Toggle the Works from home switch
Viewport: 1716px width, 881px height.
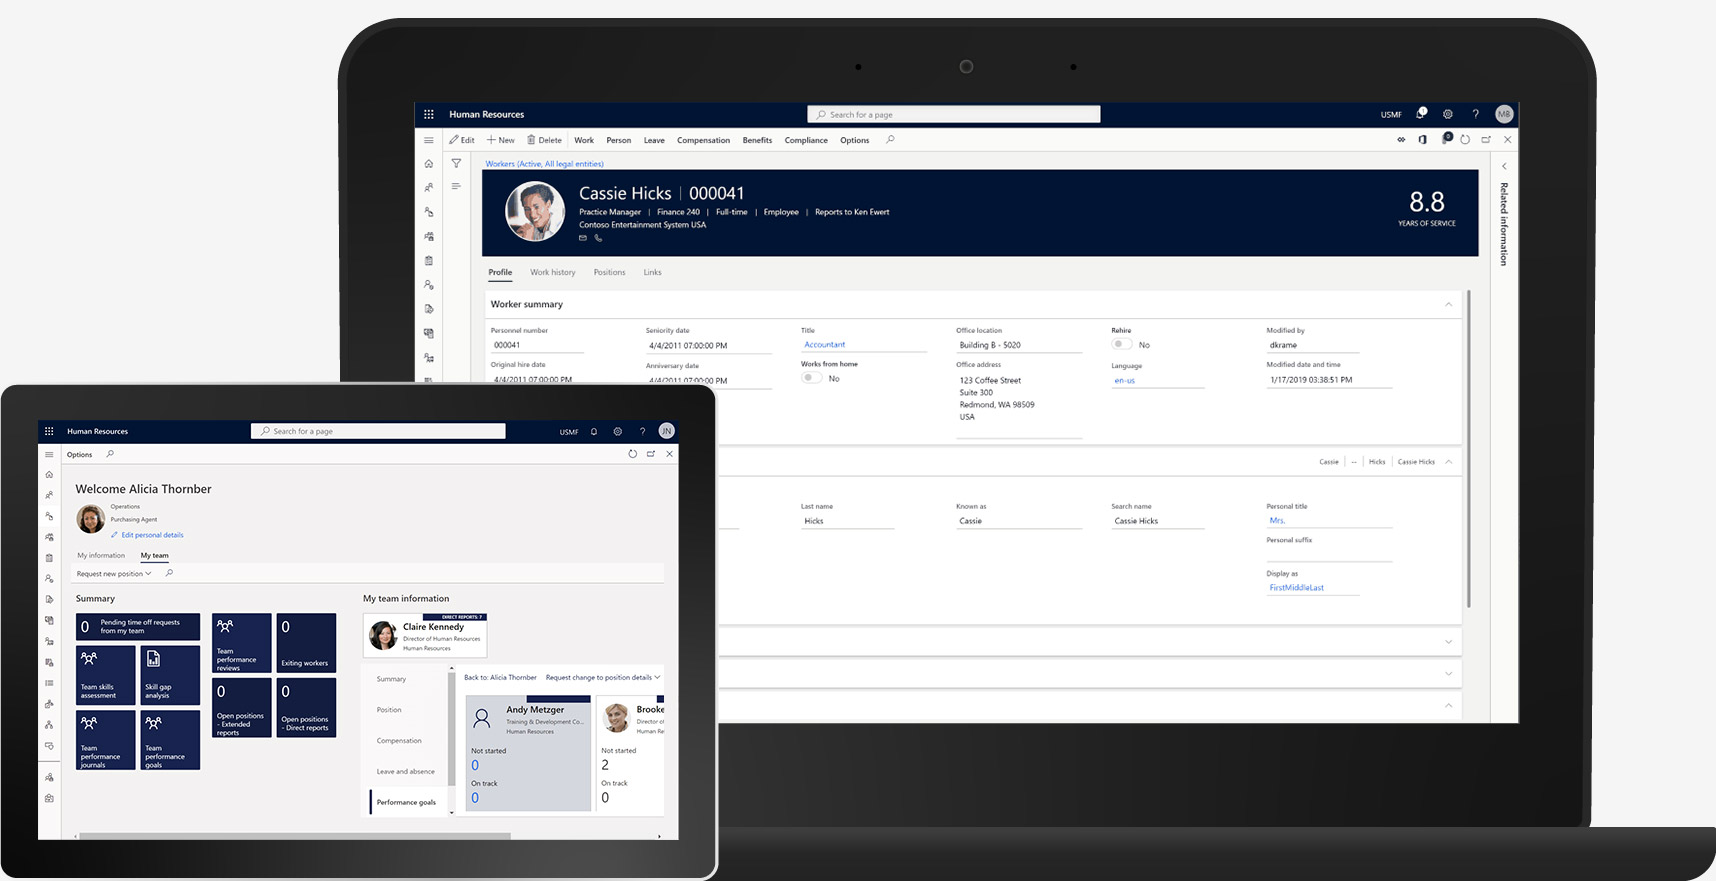[x=812, y=378]
